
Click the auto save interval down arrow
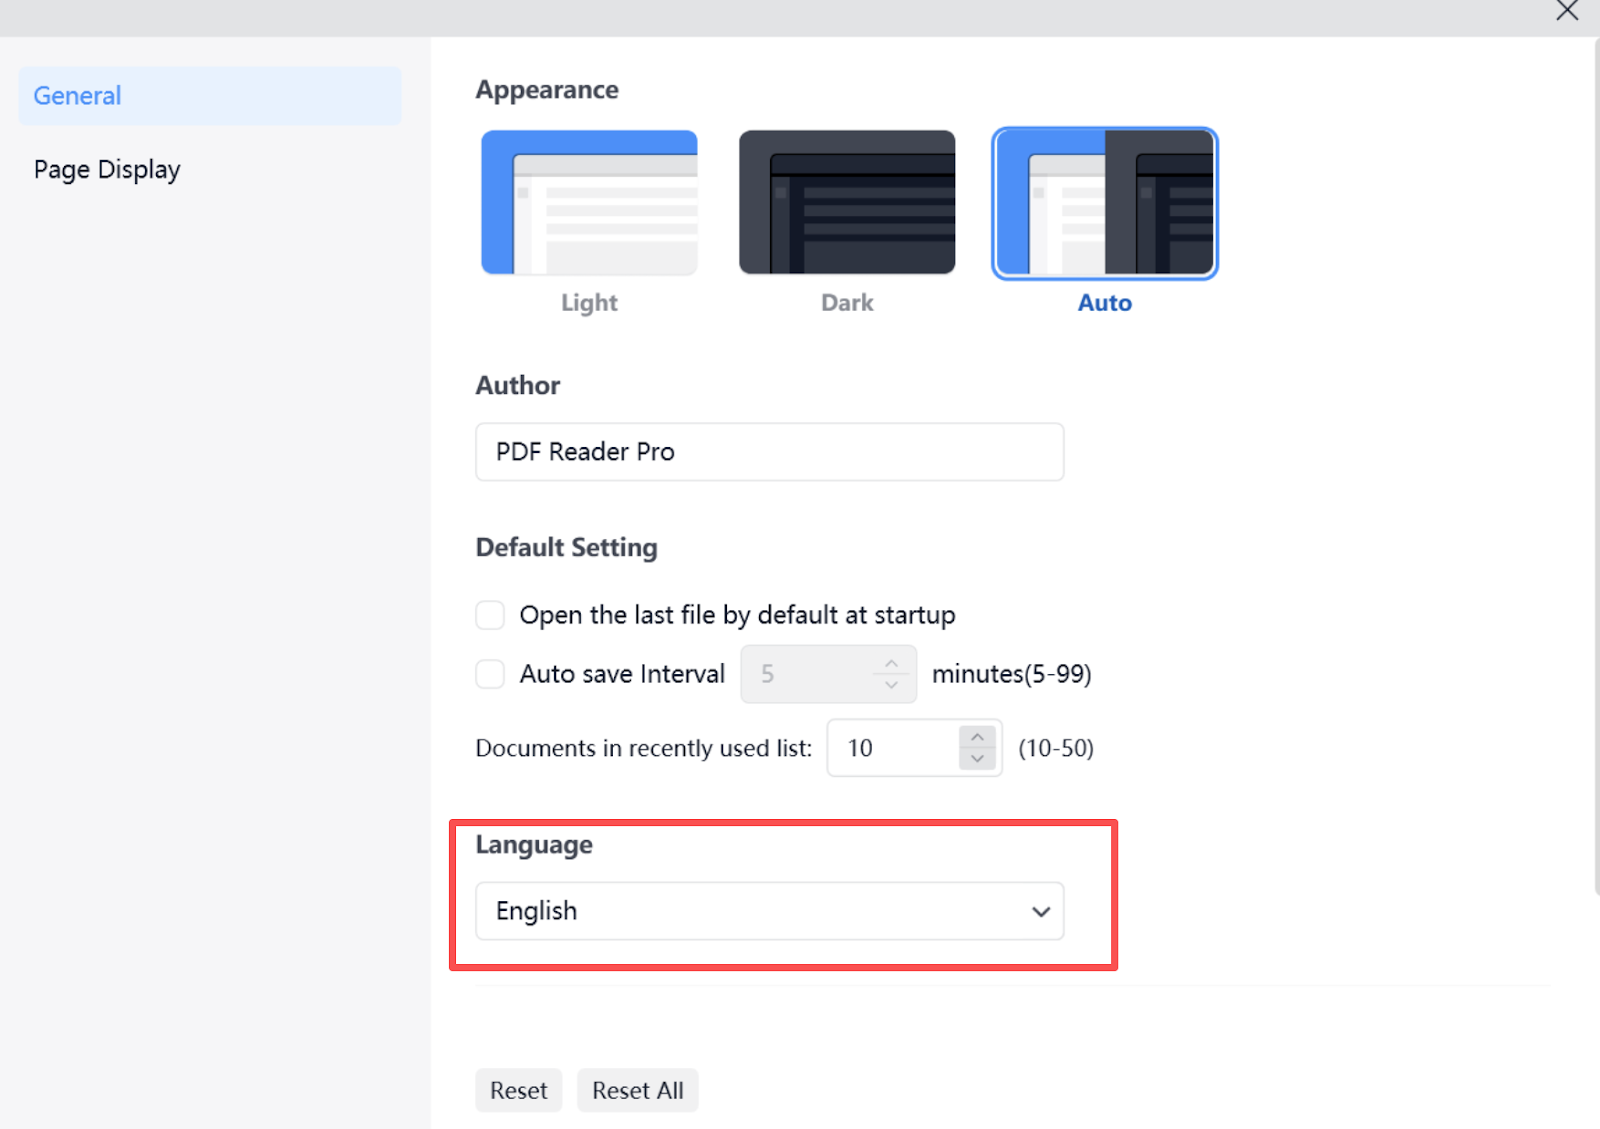891,685
